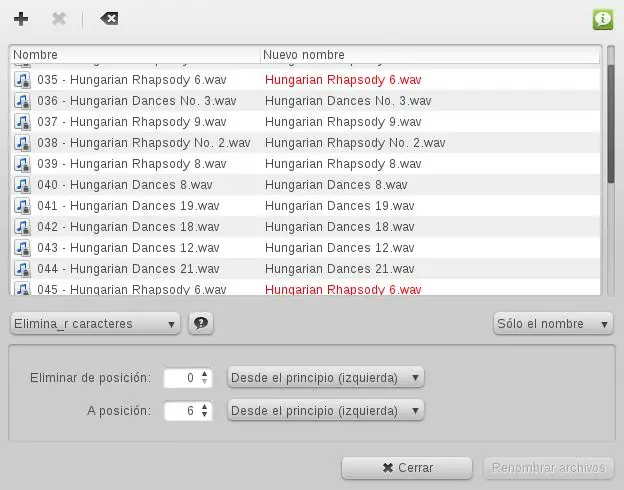
Task: Decrease 'A posición' value with down arrow
Action: 205,414
